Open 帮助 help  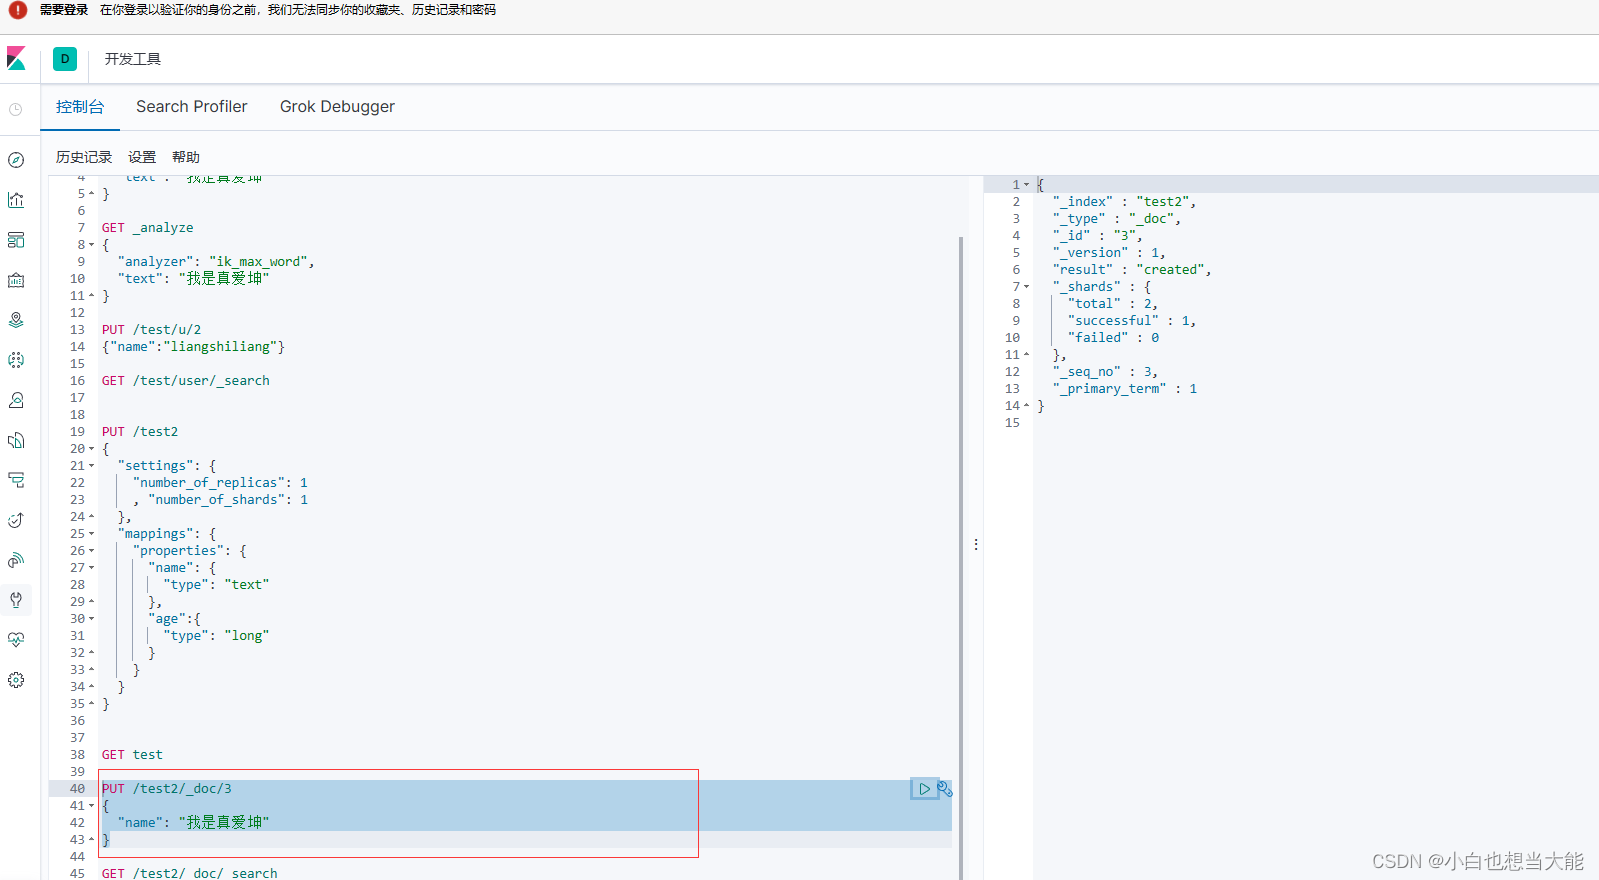(x=186, y=157)
